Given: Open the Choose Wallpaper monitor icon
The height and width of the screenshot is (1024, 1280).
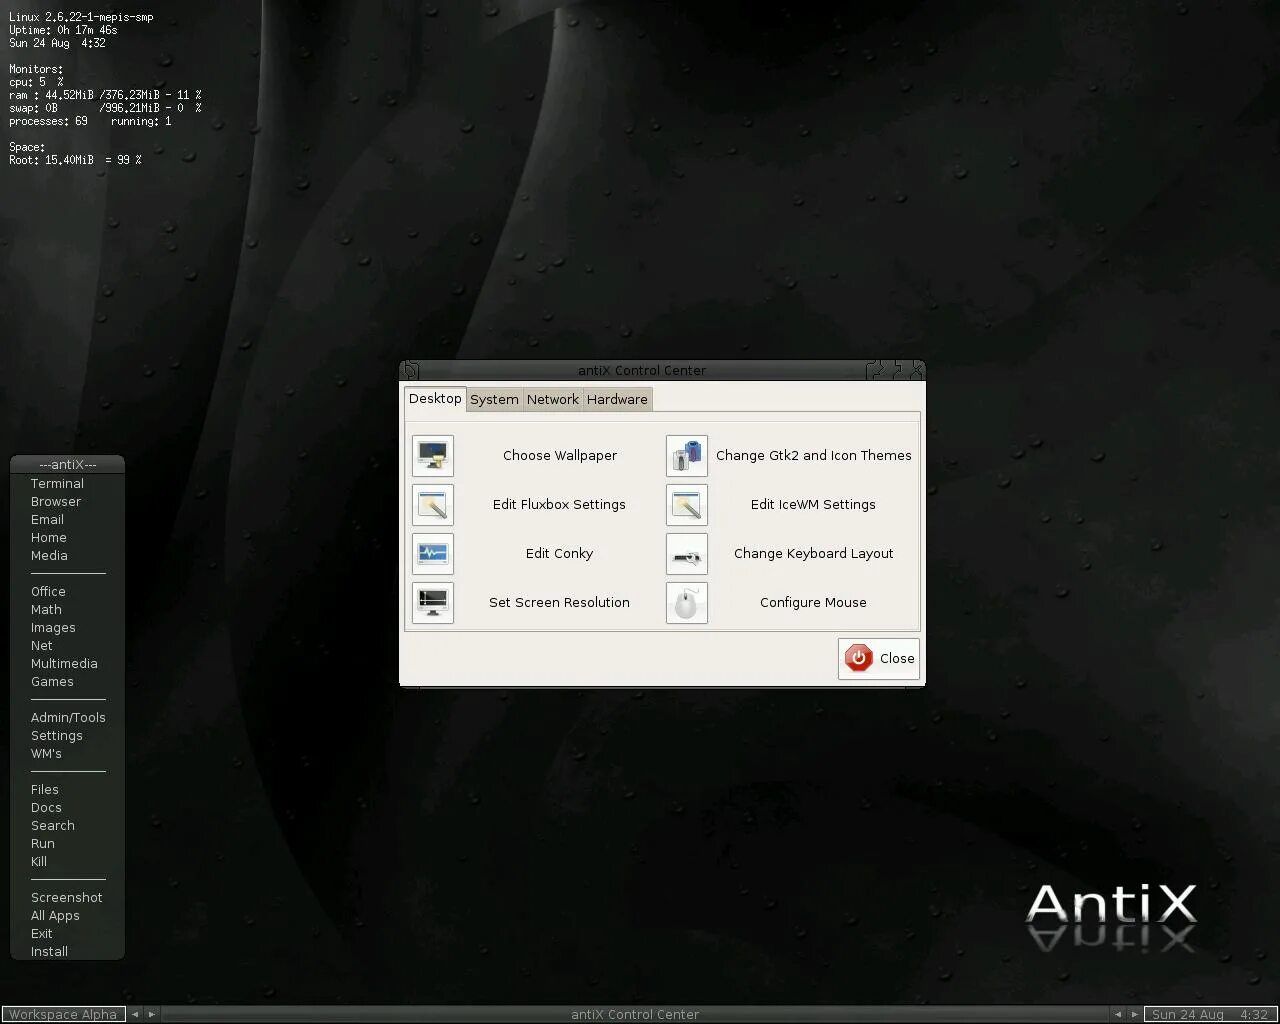Looking at the screenshot, I should (x=433, y=456).
